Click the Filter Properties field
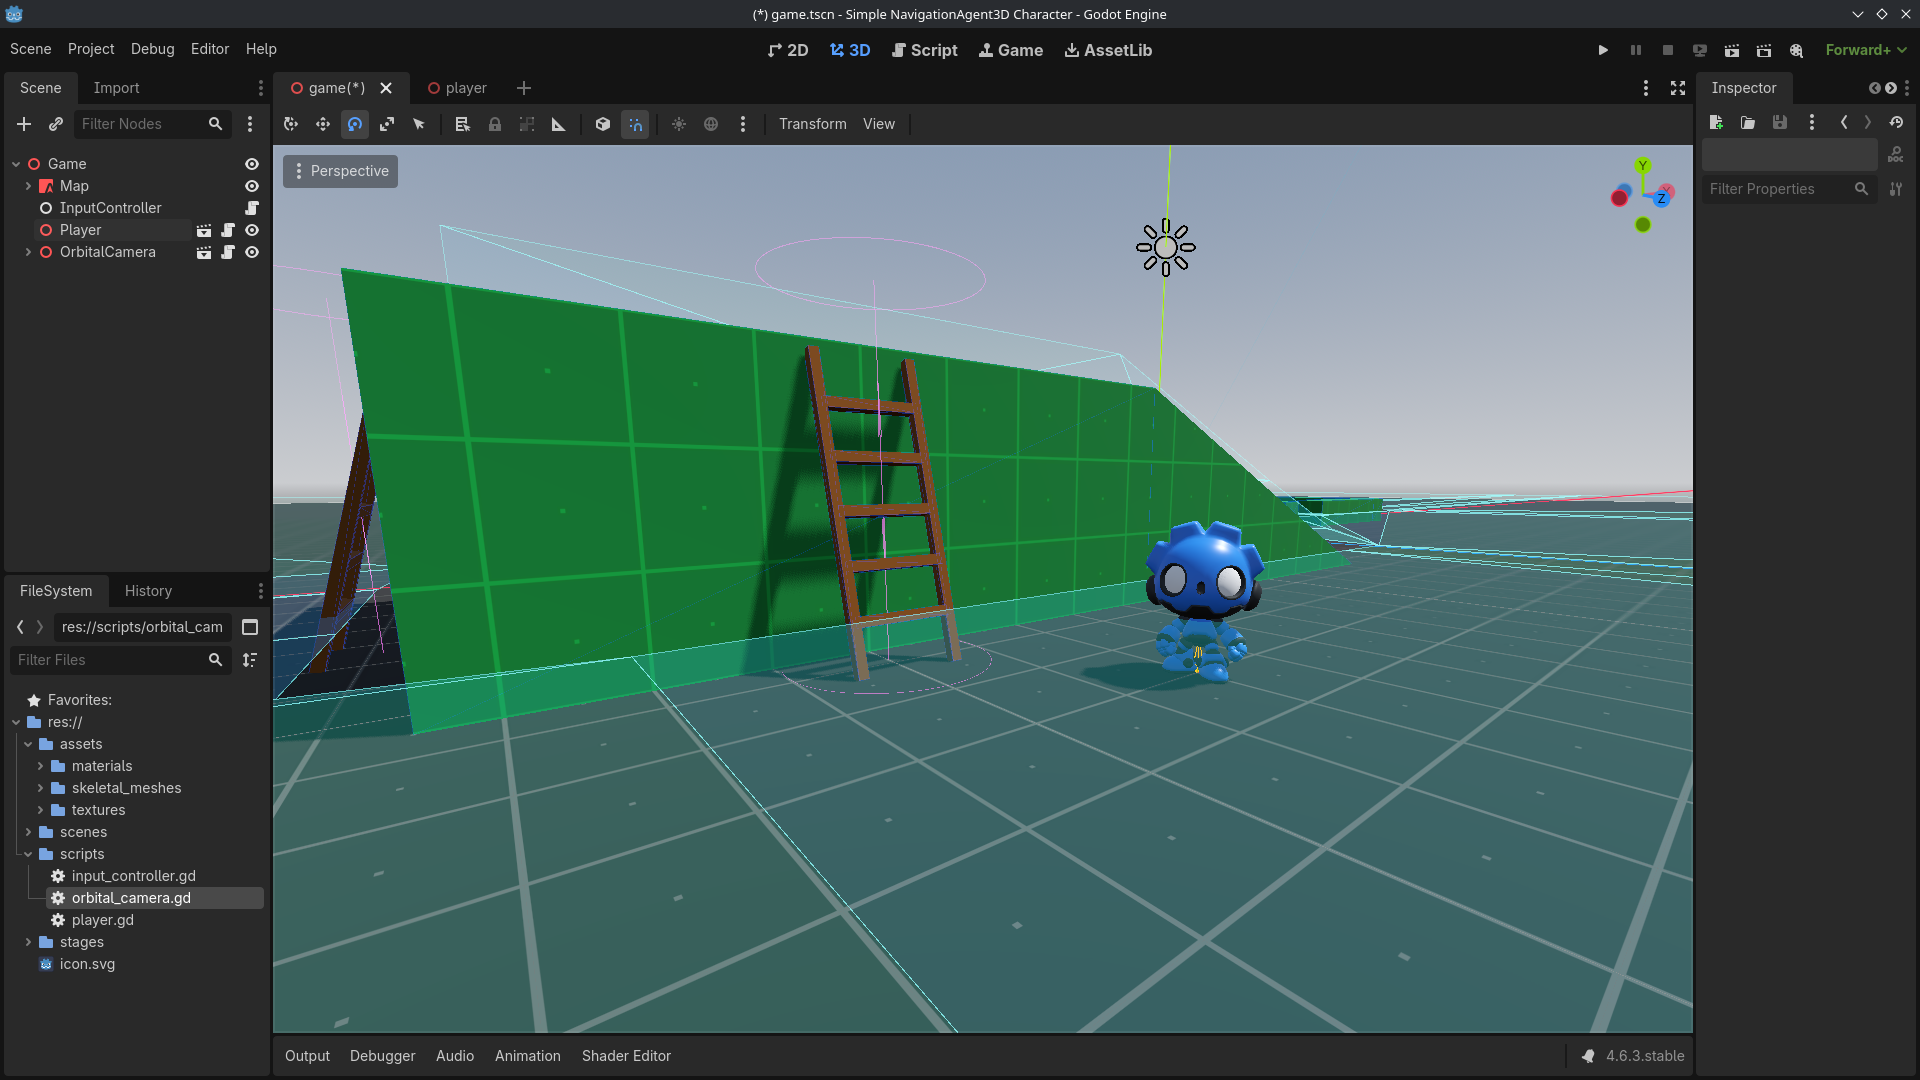Image resolution: width=1920 pixels, height=1080 pixels. (1788, 189)
